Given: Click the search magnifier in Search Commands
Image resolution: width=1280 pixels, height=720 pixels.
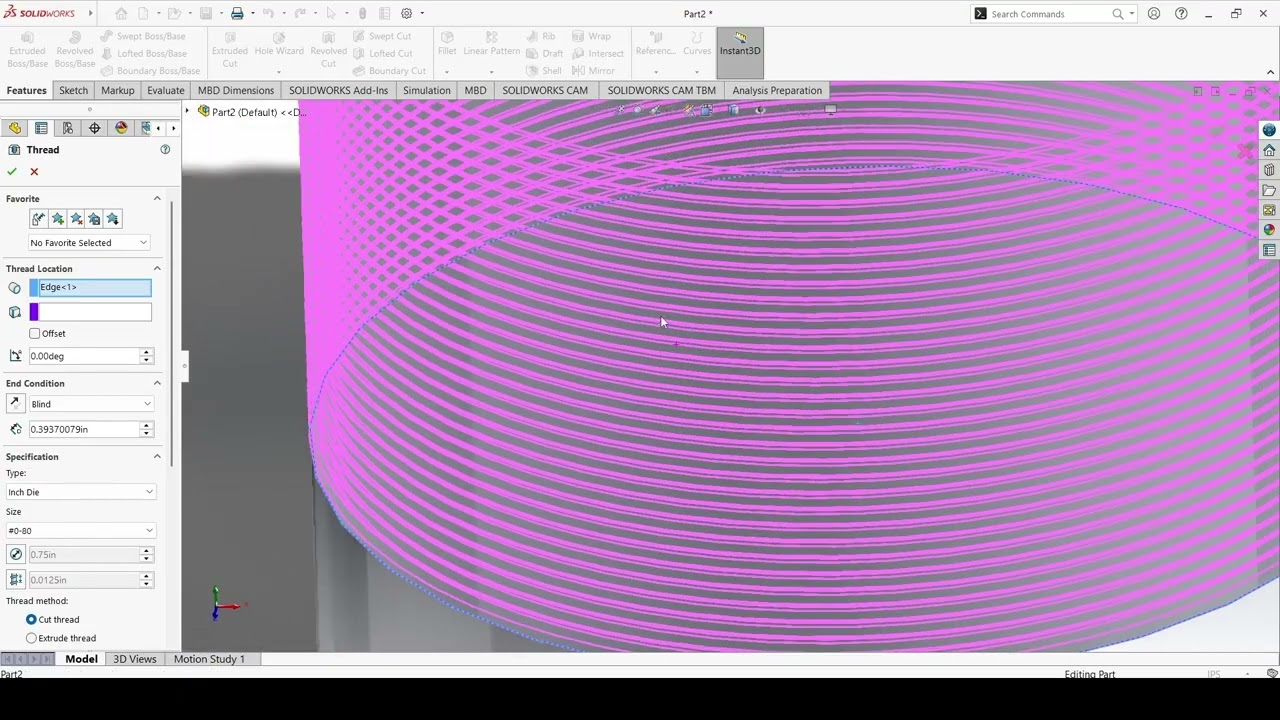Looking at the screenshot, I should tap(1117, 14).
